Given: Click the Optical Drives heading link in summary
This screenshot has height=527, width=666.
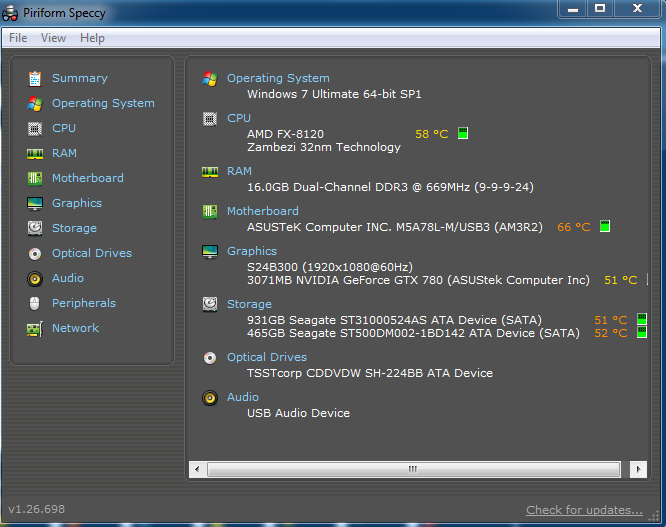Looking at the screenshot, I should click(x=267, y=358).
